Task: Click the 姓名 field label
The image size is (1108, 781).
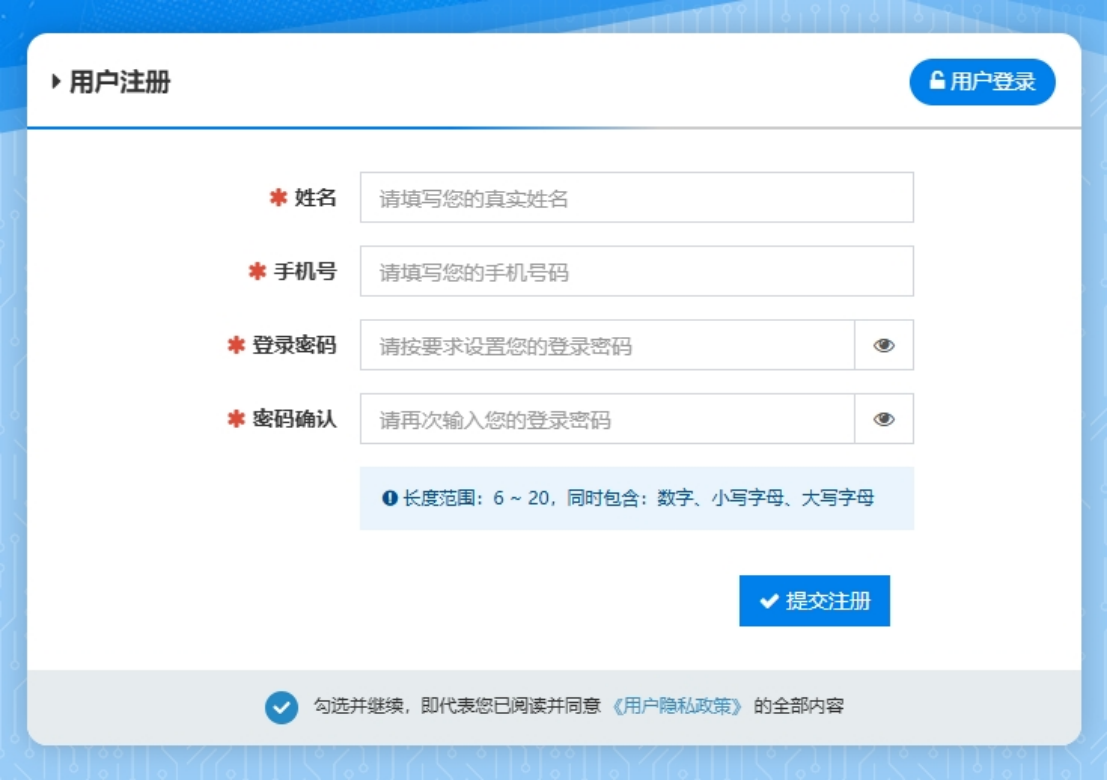Action: point(315,198)
